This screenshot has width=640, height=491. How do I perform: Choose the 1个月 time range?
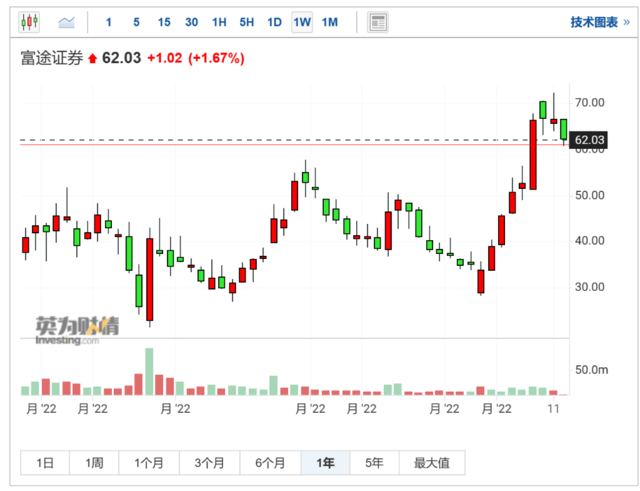tap(149, 463)
